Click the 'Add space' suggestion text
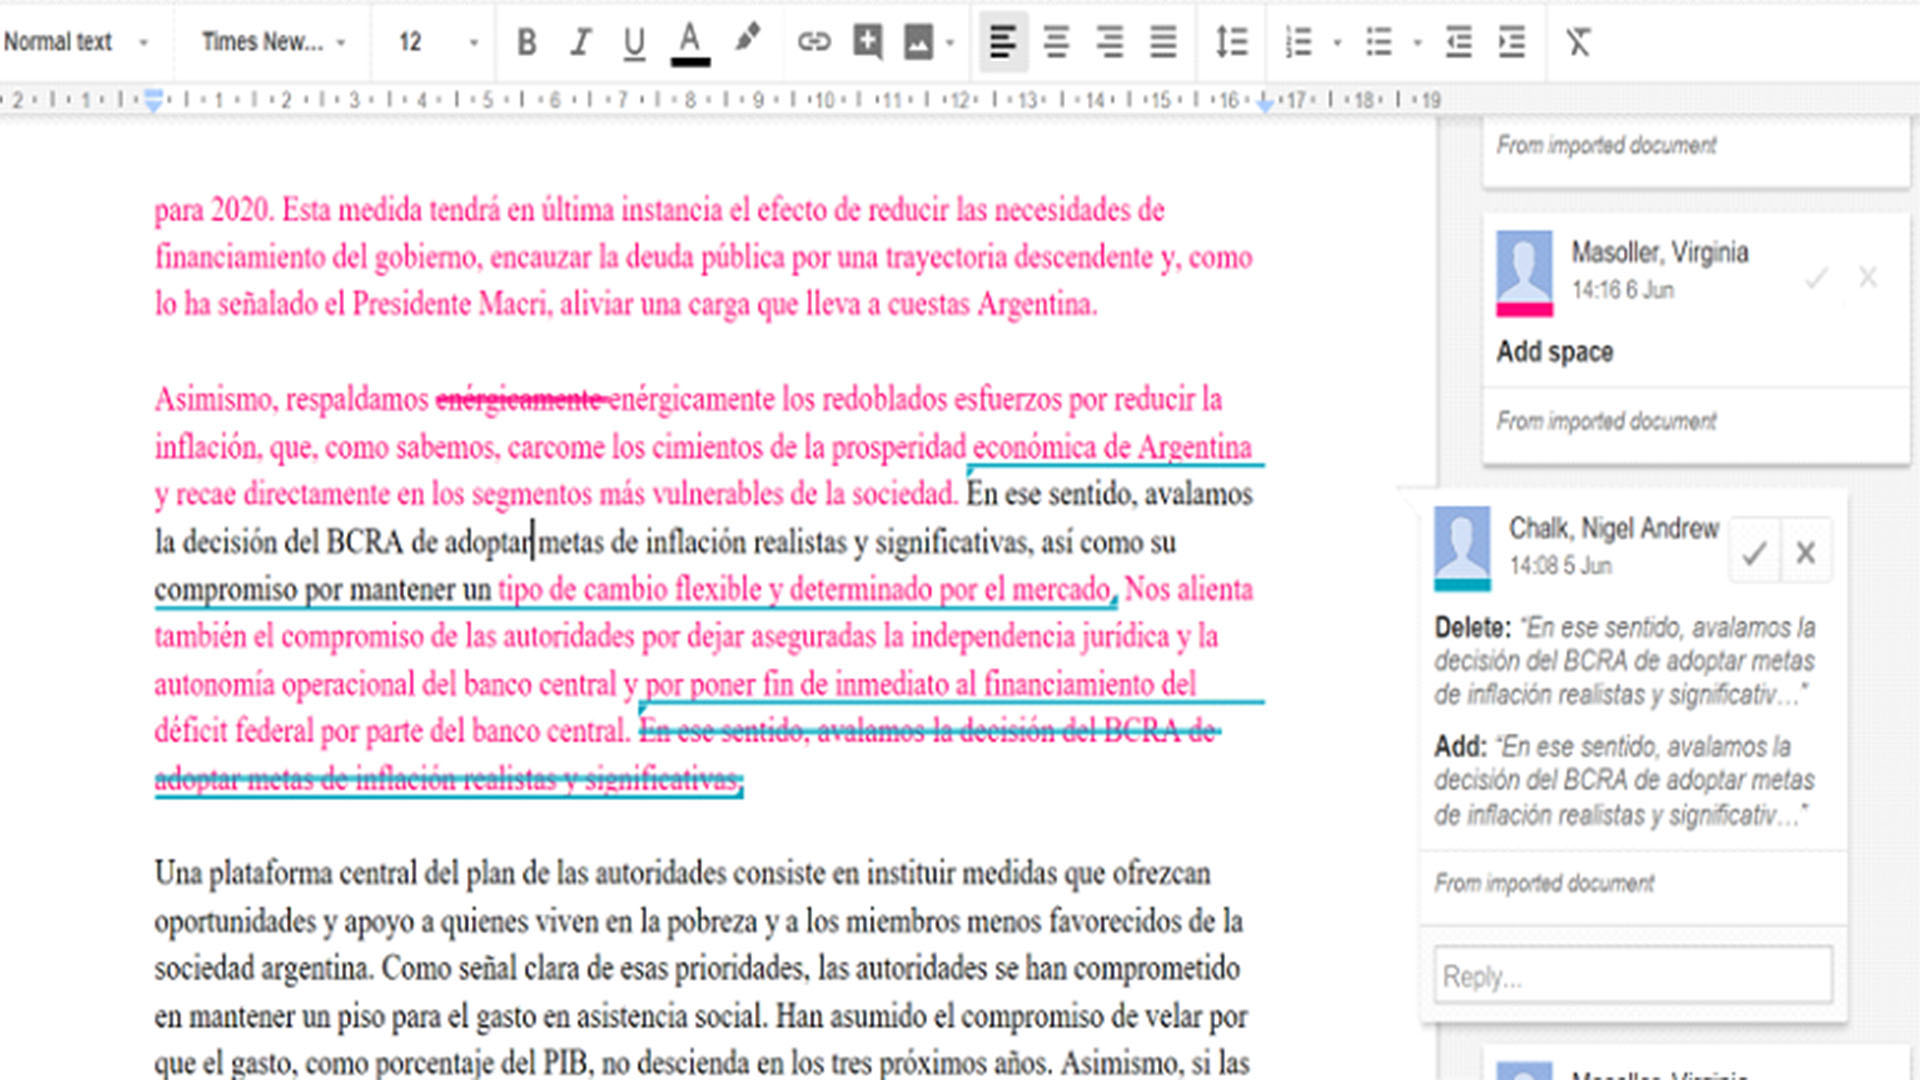Screen dimensions: 1920x1080 pos(1555,352)
